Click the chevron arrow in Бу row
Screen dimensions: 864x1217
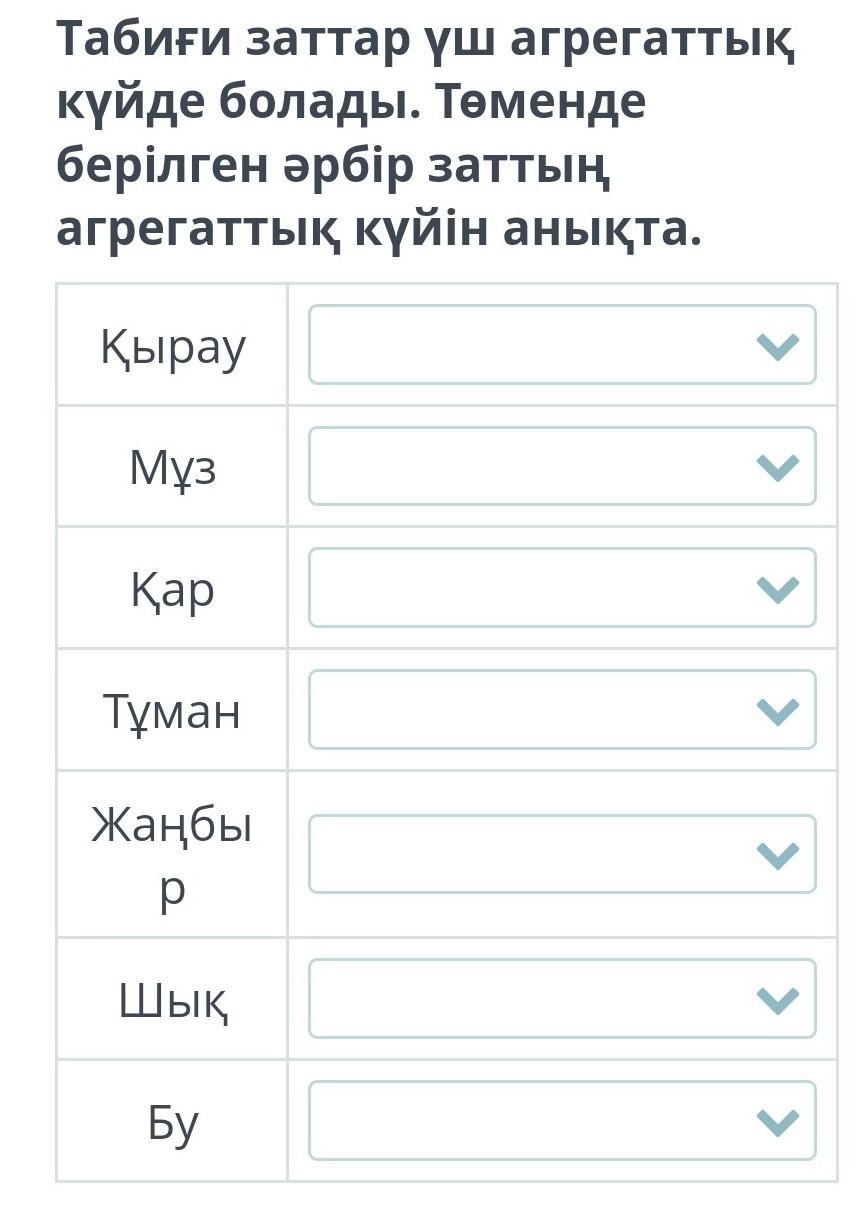(x=778, y=1122)
